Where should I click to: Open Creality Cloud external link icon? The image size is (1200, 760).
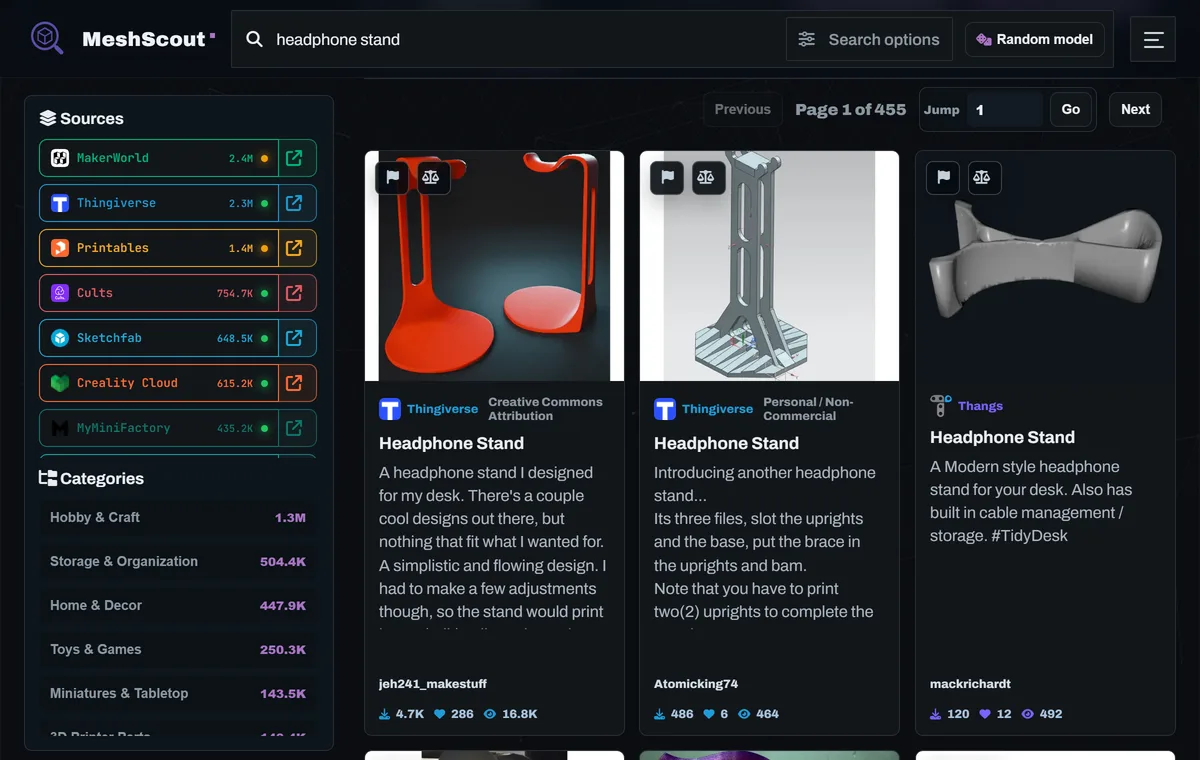(x=297, y=383)
